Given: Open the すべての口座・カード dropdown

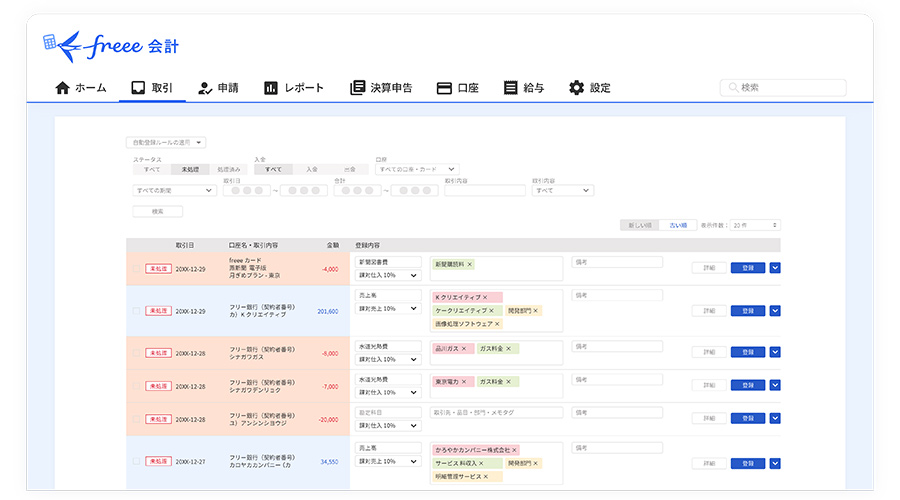Looking at the screenshot, I should click(416, 170).
